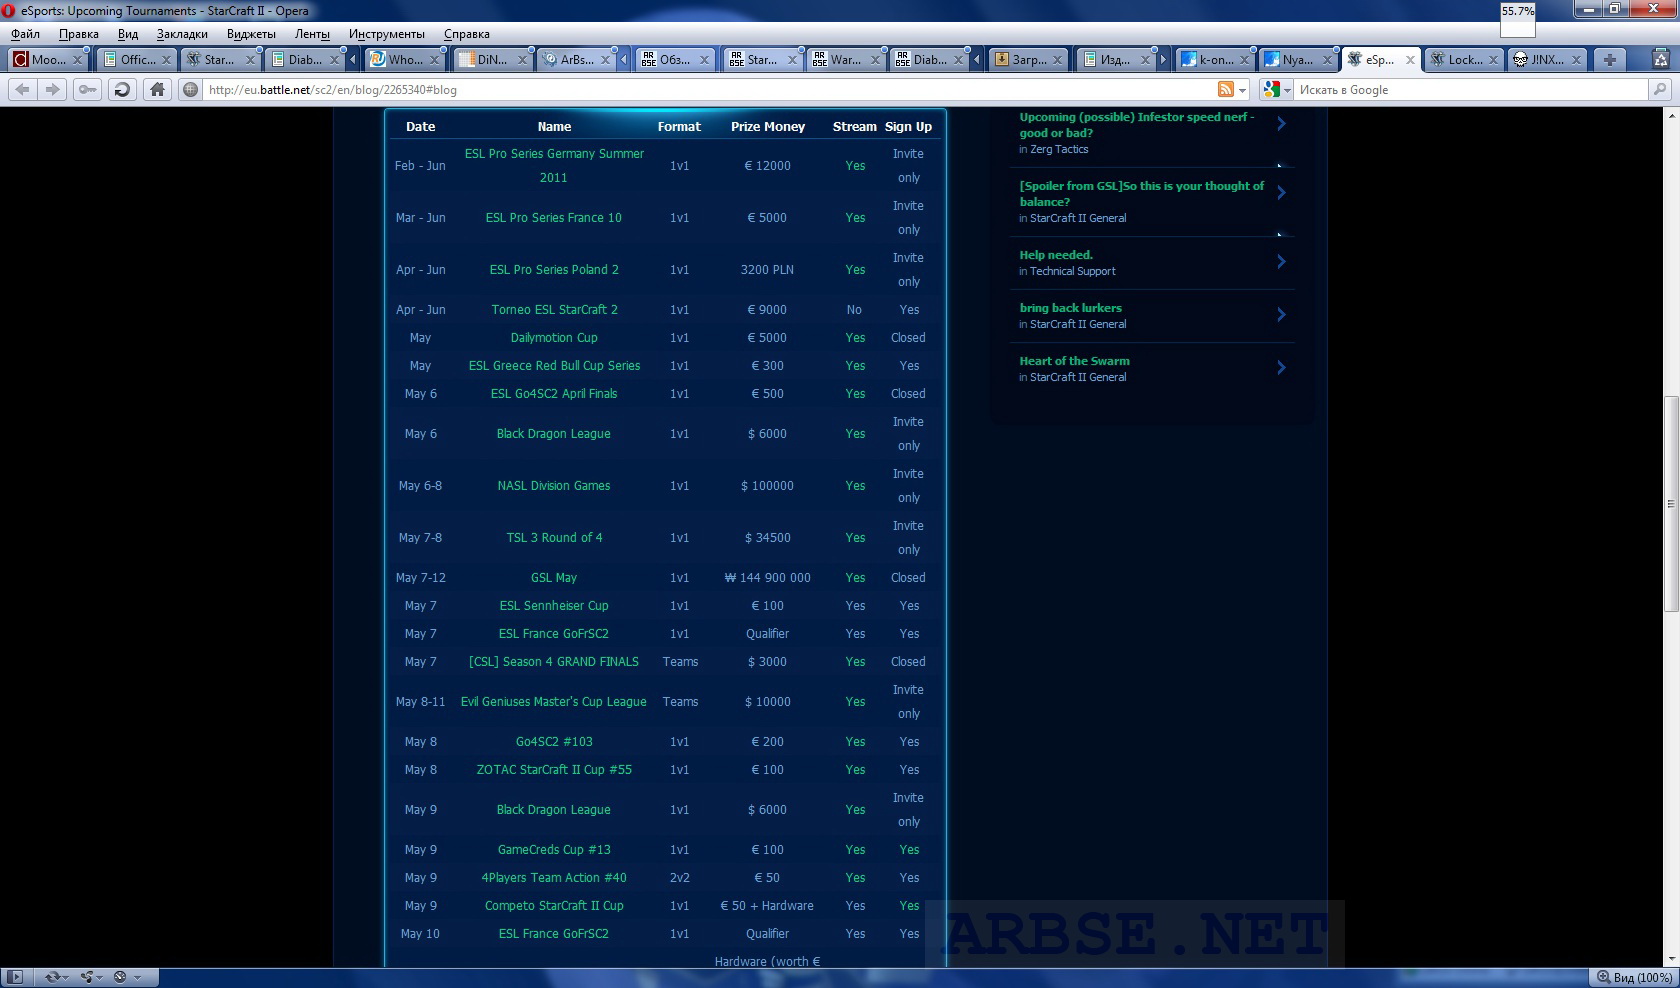Go to the home page
The image size is (1680, 988).
[x=157, y=89]
